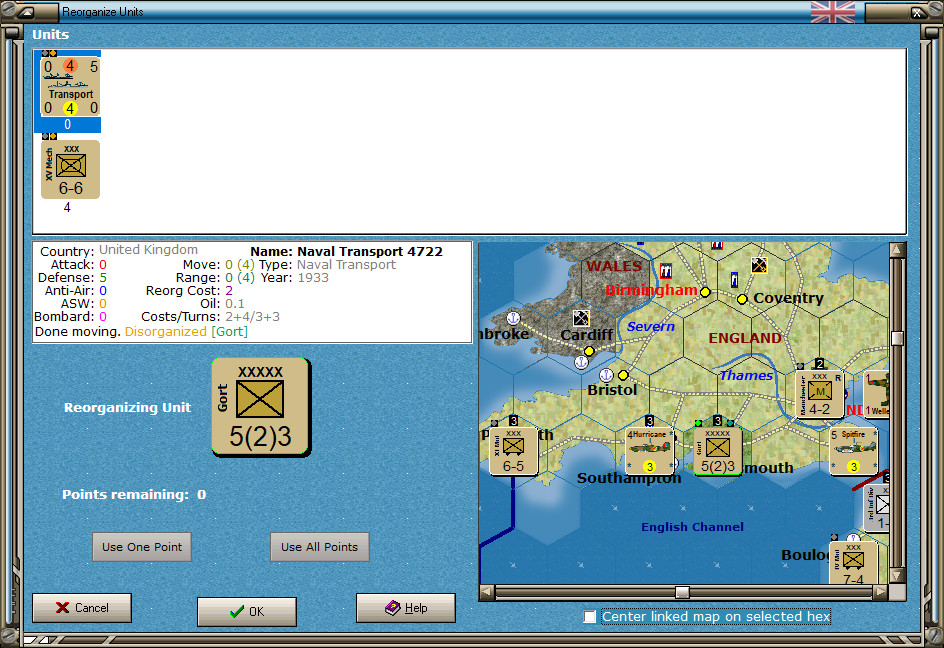Click the blue oil icon above Coventry
The width and height of the screenshot is (944, 648).
tap(734, 279)
